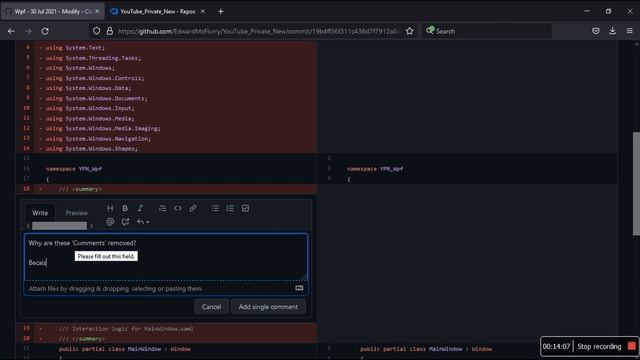The height and width of the screenshot is (360, 640).
Task: Reload the current GitHub page
Action: pyautogui.click(x=45, y=31)
